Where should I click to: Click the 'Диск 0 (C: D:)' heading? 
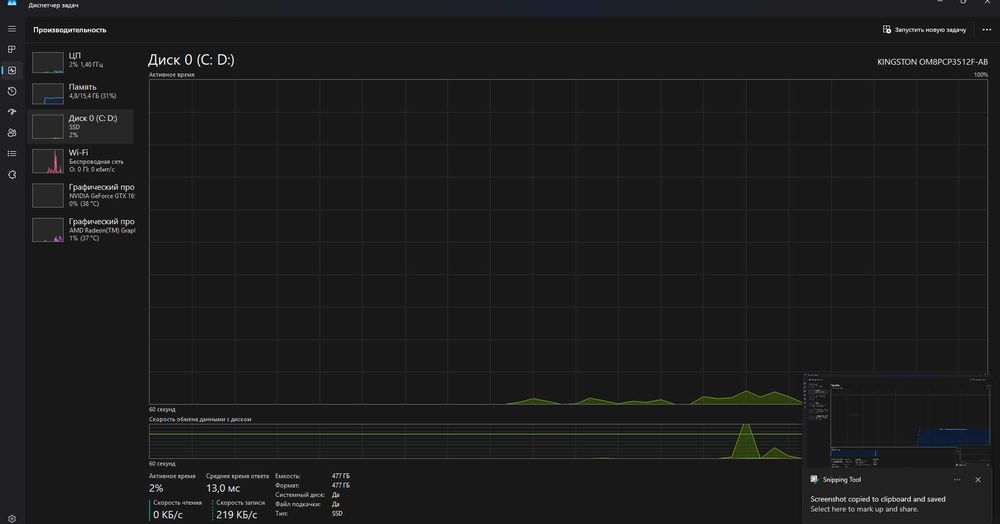[x=191, y=60]
